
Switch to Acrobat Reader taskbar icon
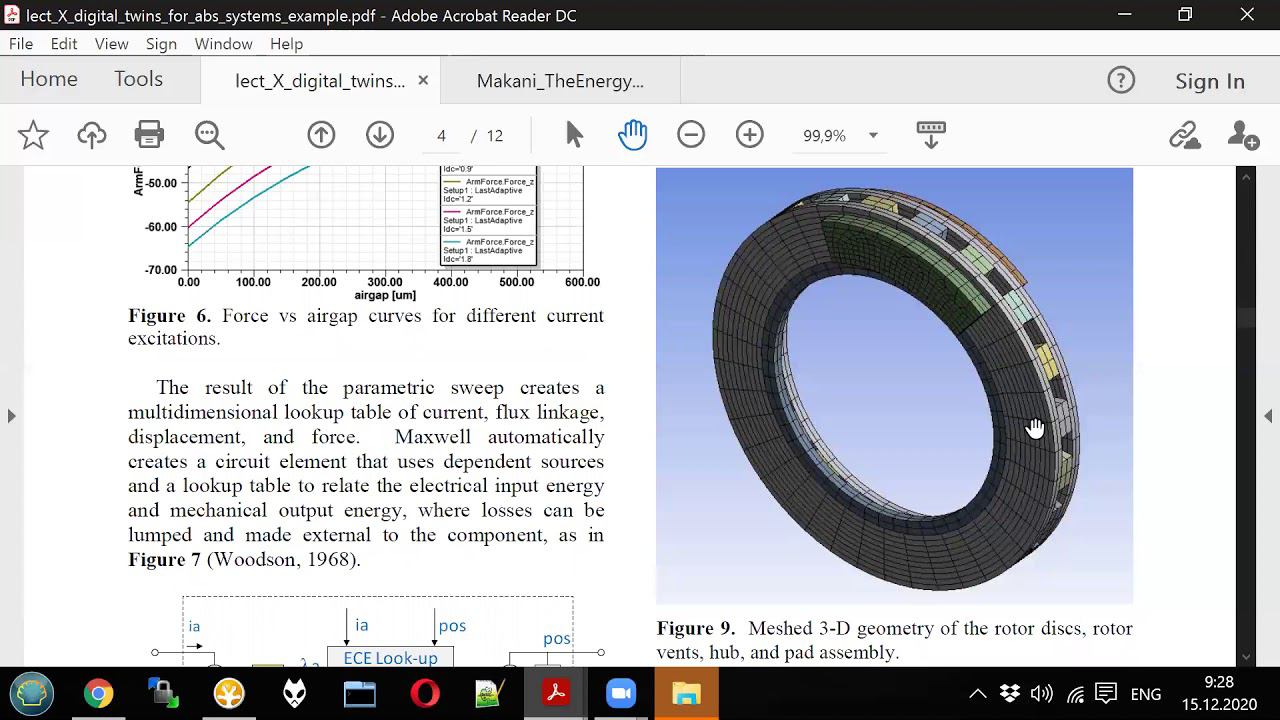(556, 694)
